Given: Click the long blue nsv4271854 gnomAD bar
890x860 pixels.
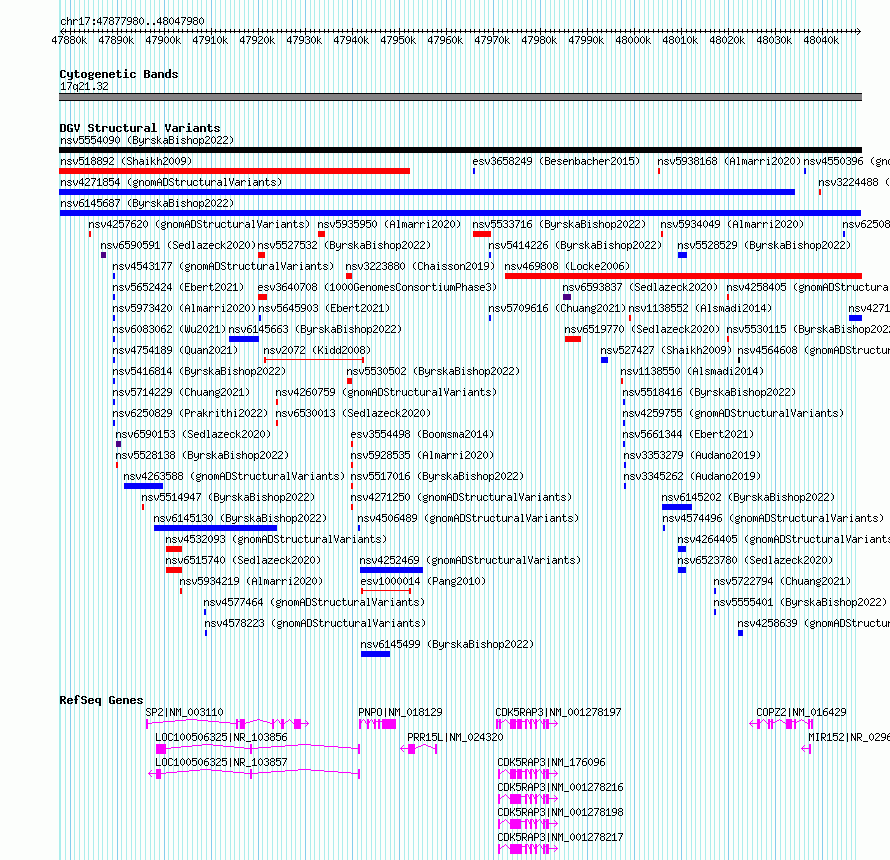Looking at the screenshot, I should point(427,192).
